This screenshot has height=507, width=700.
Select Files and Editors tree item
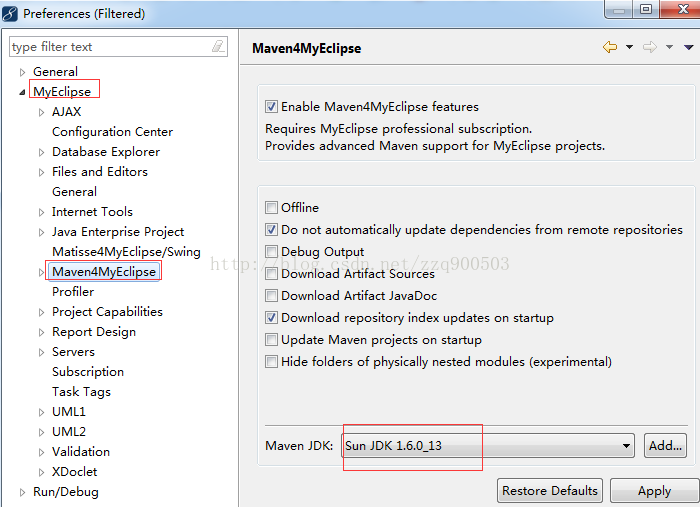click(100, 172)
